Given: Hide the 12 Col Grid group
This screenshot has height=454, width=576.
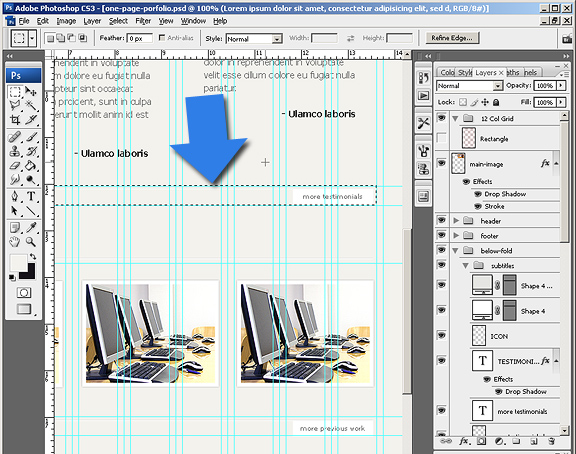Looking at the screenshot, I should [442, 118].
